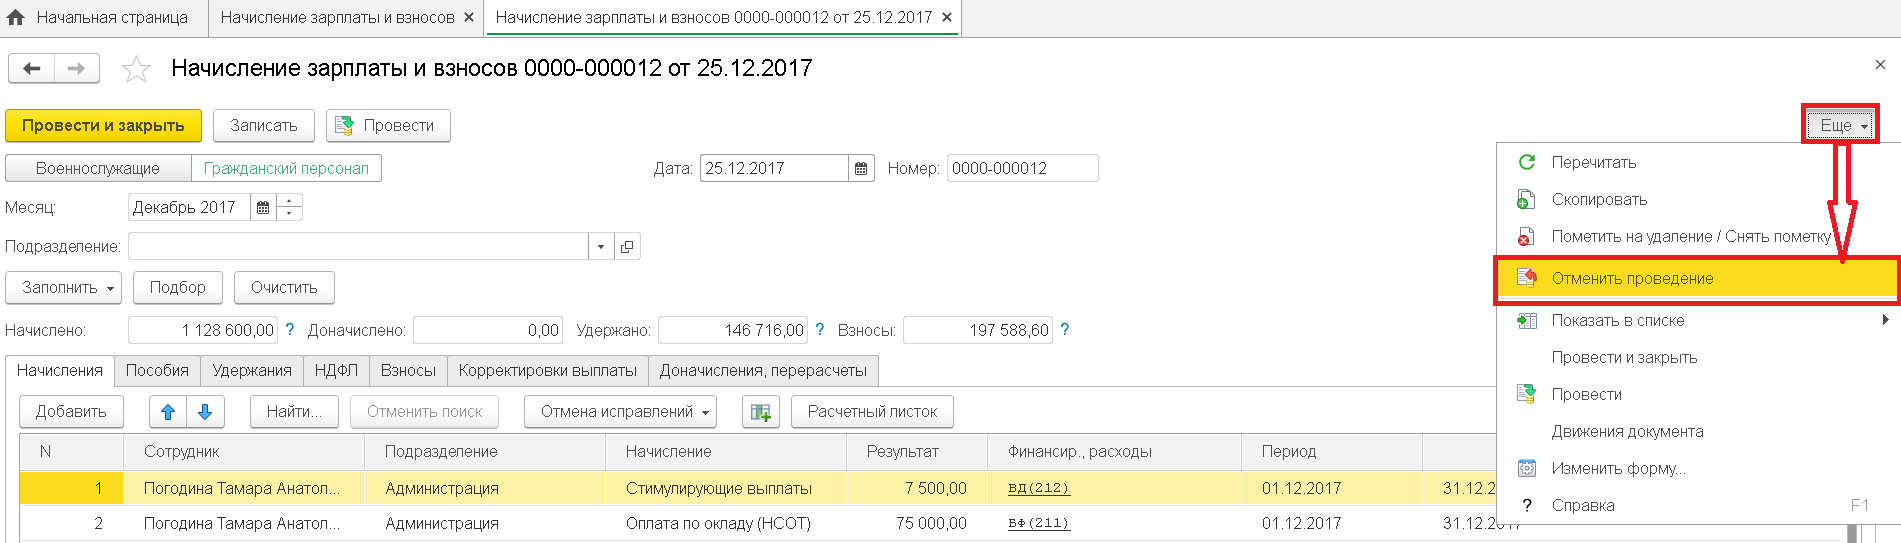Choose Изменить форму... menu item
The height and width of the screenshot is (543, 1901).
pyautogui.click(x=1697, y=468)
